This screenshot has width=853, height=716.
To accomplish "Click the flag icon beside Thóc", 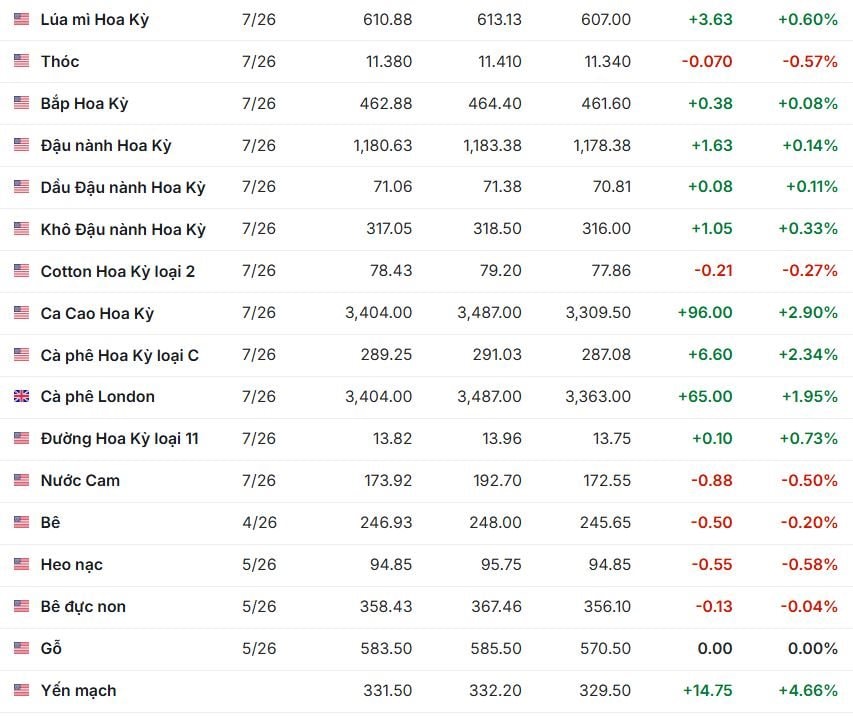I will tap(21, 61).
